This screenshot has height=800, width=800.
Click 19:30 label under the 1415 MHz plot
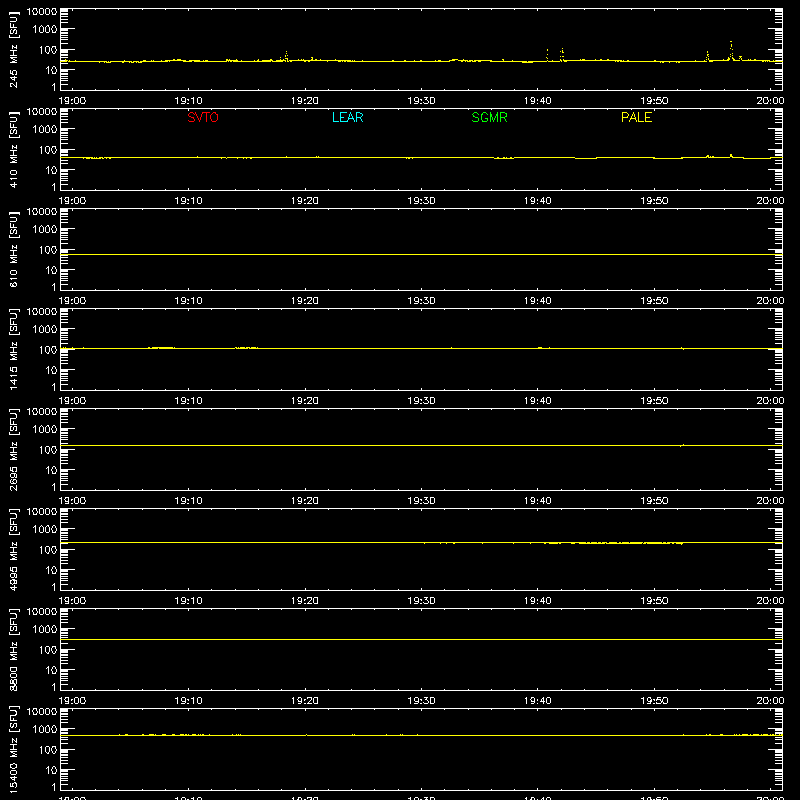pos(421,401)
